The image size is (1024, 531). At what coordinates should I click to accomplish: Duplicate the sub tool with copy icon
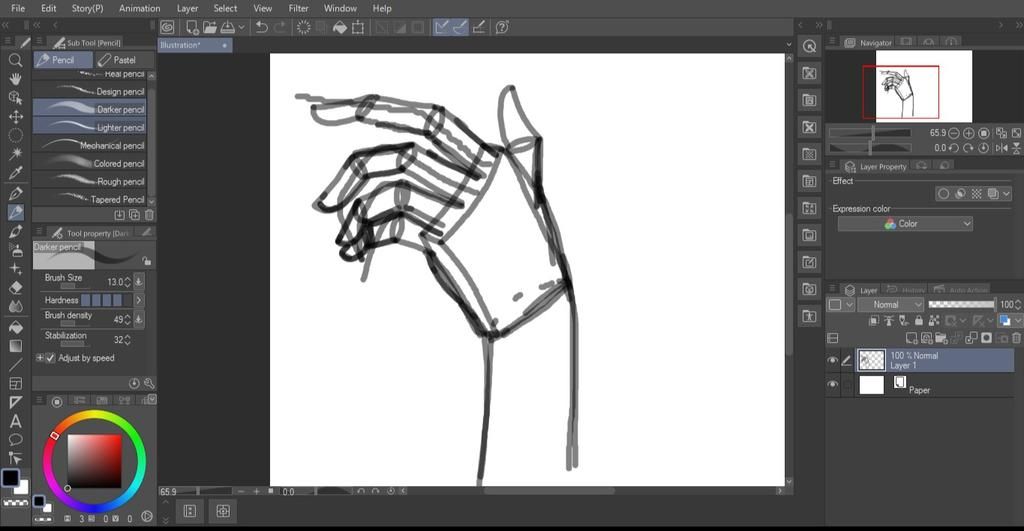coord(135,215)
